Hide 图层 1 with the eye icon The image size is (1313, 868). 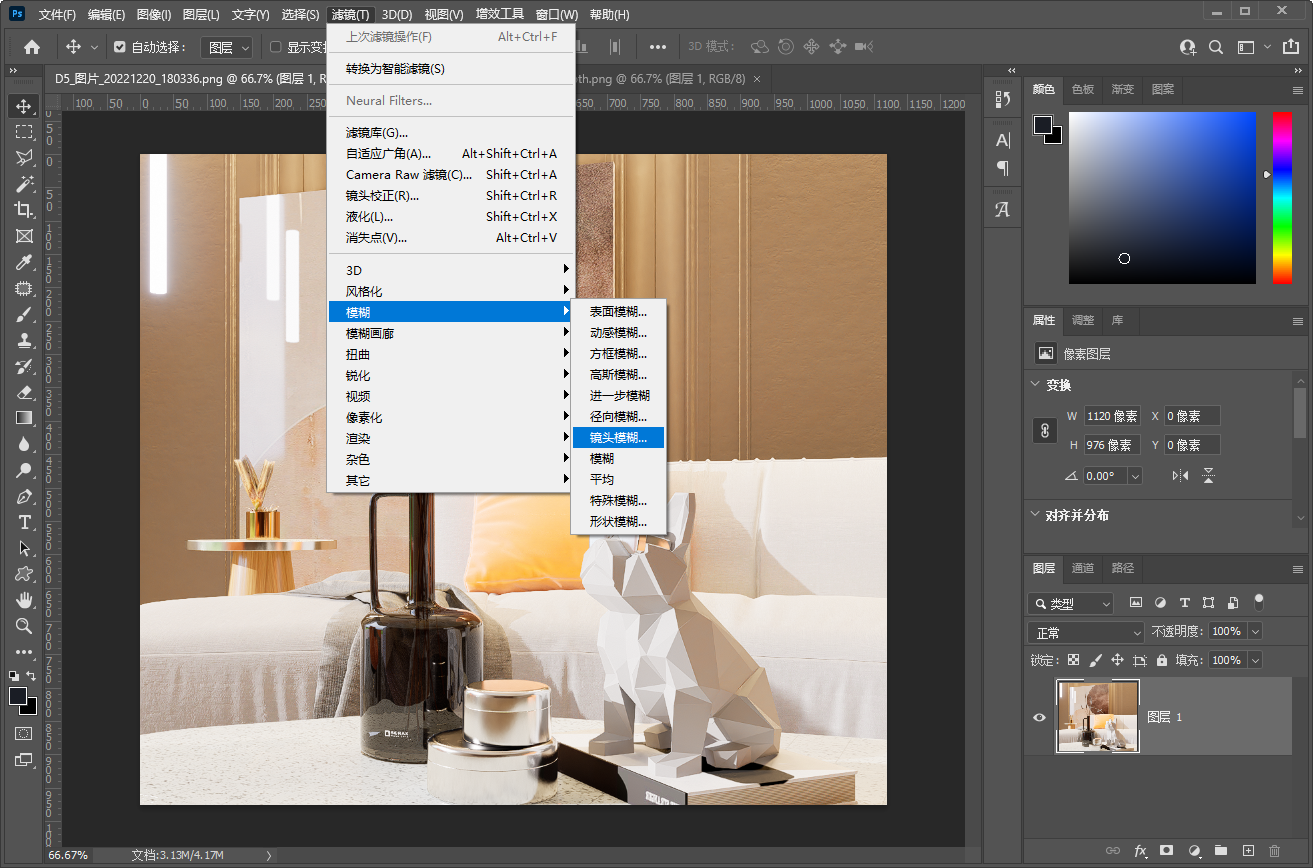coord(1040,717)
